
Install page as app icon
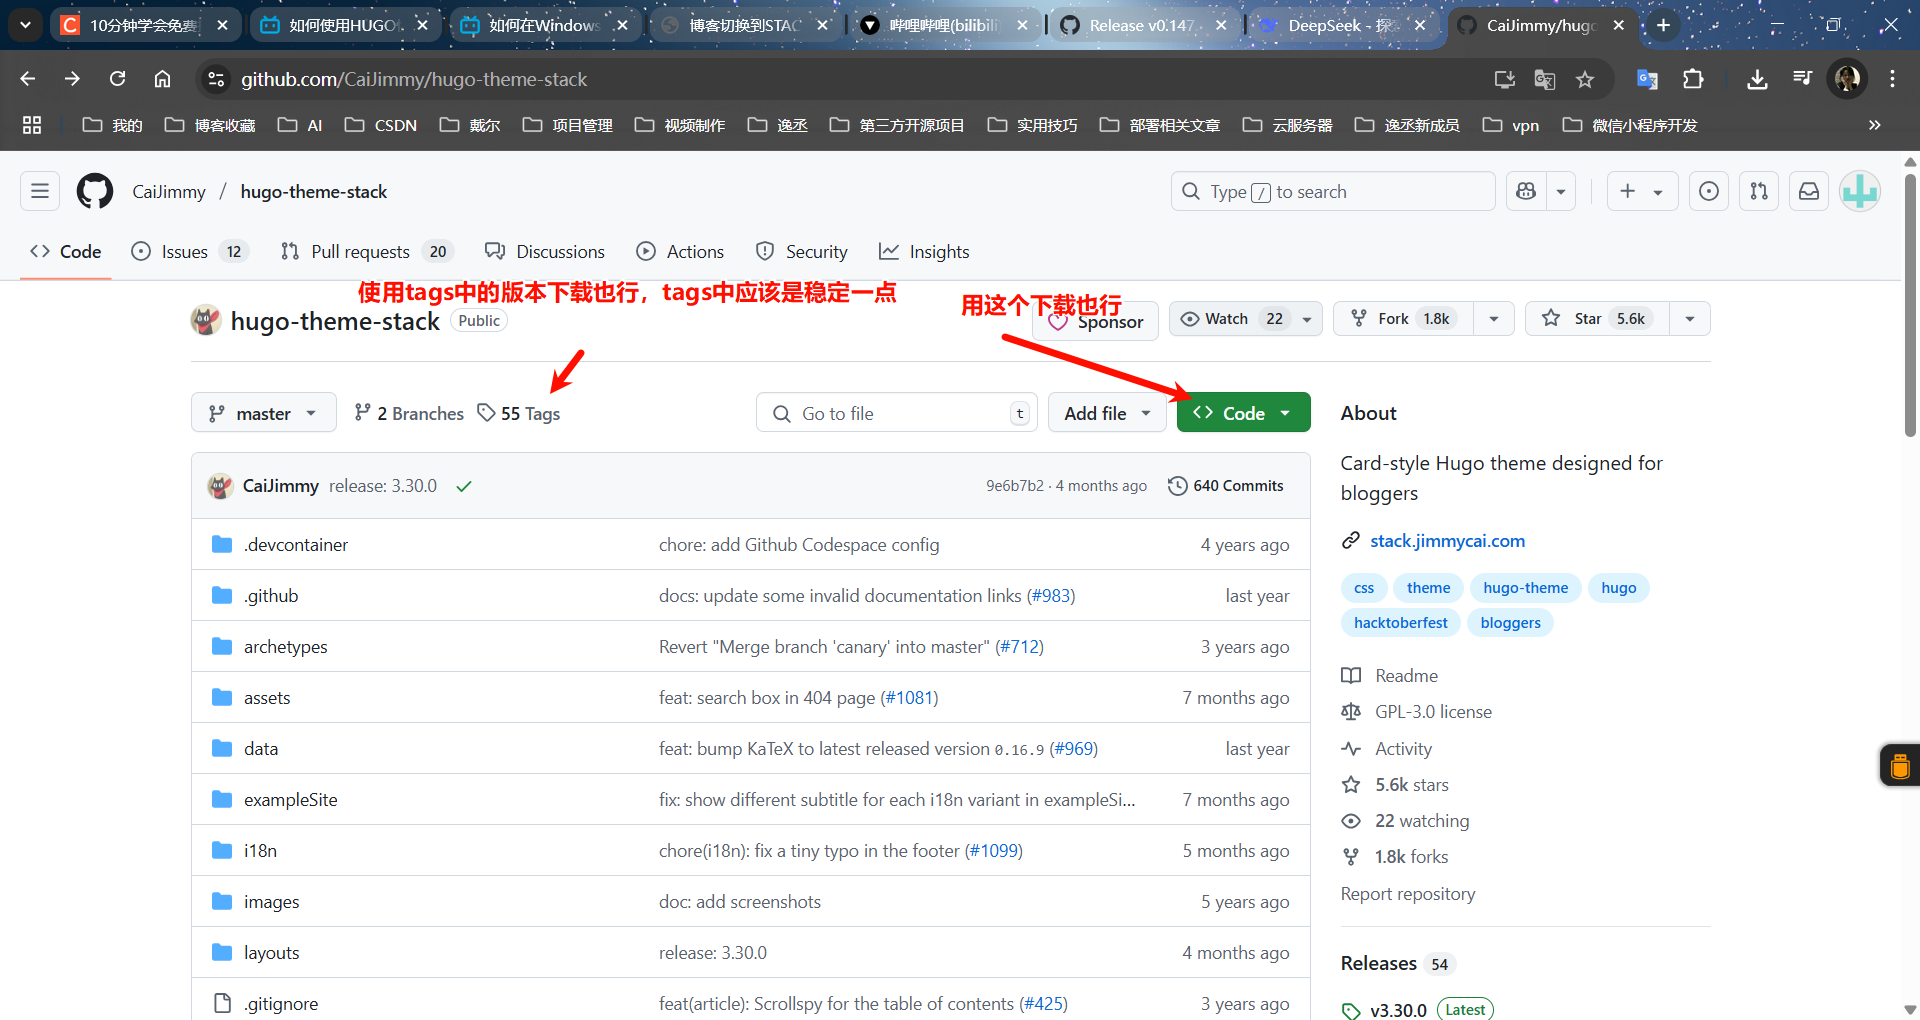1504,79
